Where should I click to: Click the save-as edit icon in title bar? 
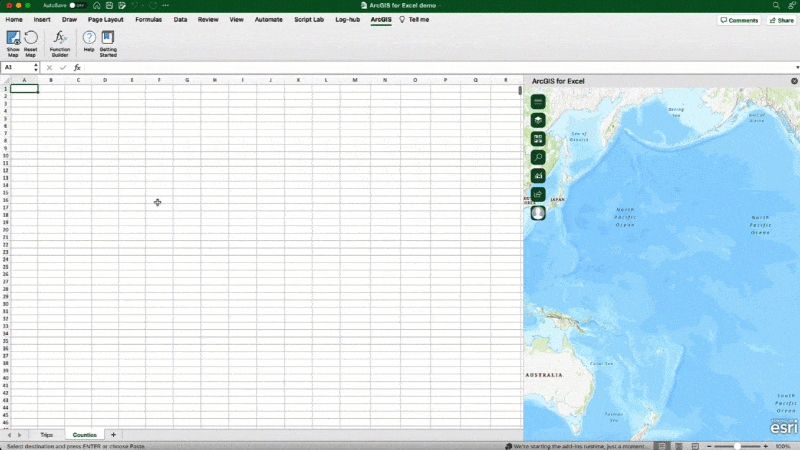coord(122,5)
